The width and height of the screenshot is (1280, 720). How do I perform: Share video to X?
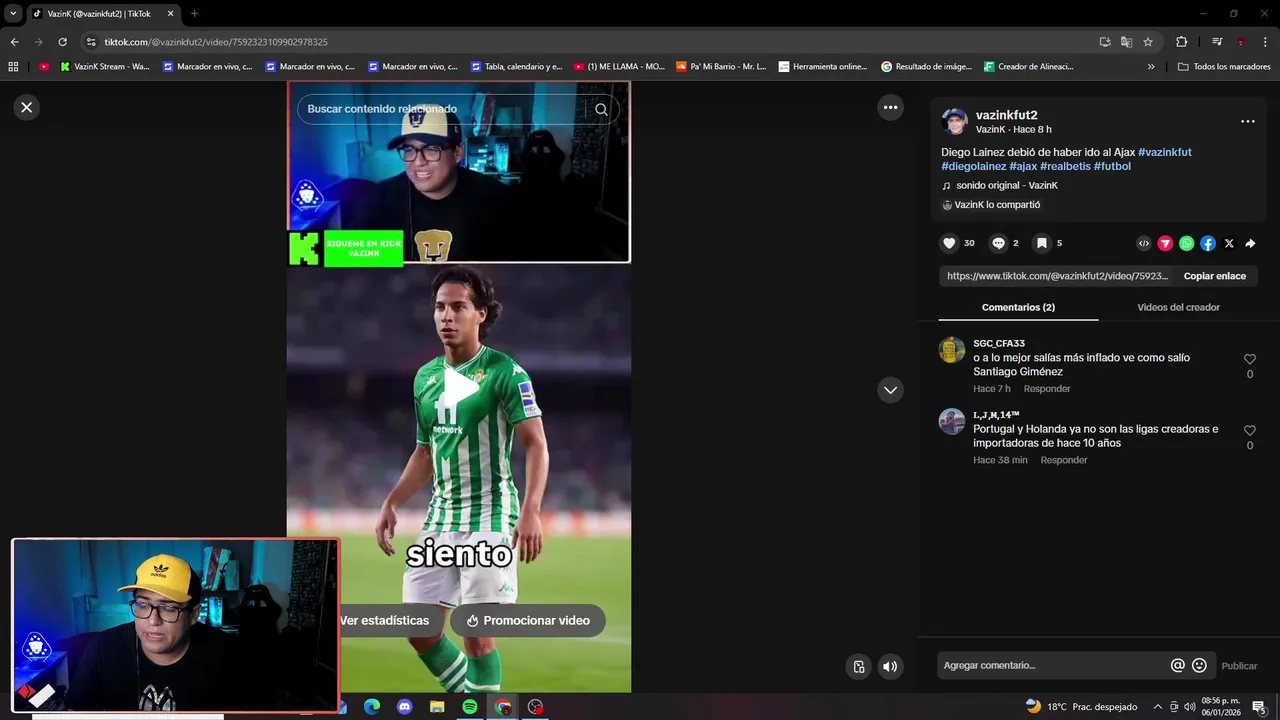(1229, 243)
